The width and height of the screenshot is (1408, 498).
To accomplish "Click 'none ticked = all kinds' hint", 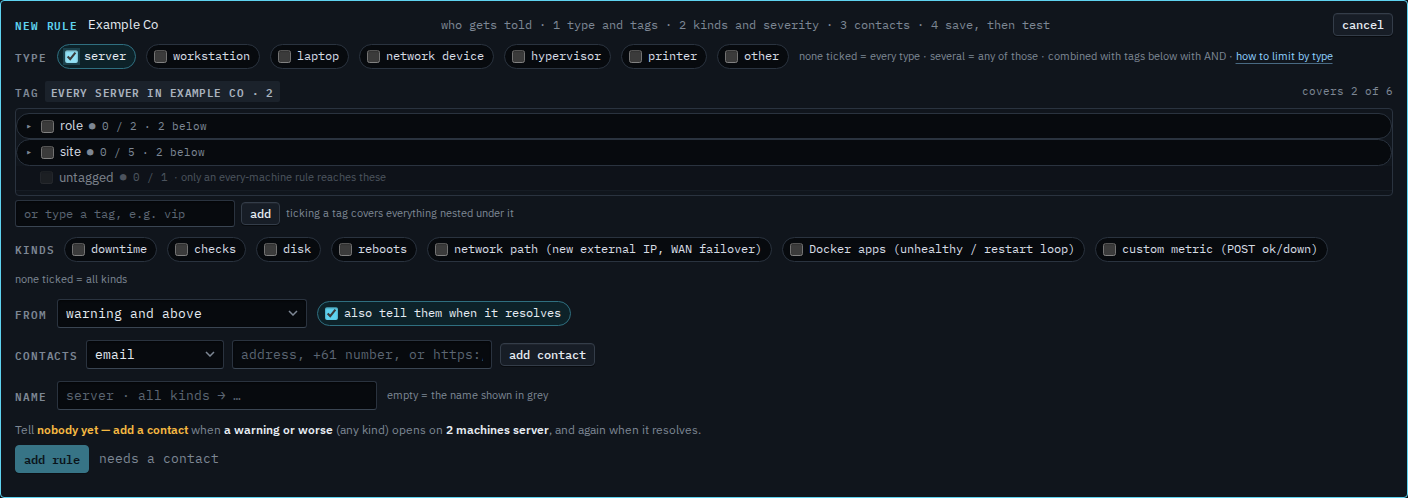I will point(71,279).
